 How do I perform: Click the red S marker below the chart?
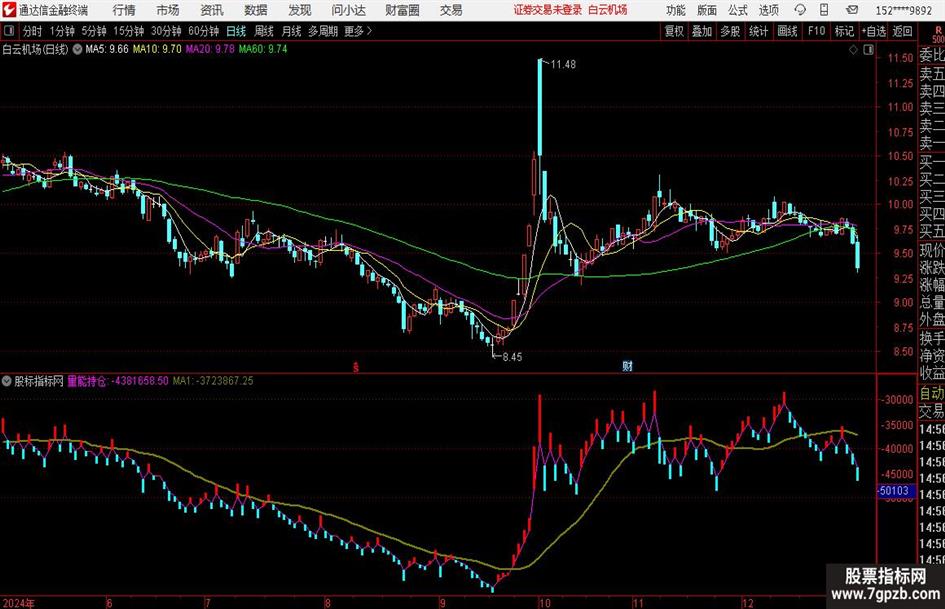coord(355,366)
